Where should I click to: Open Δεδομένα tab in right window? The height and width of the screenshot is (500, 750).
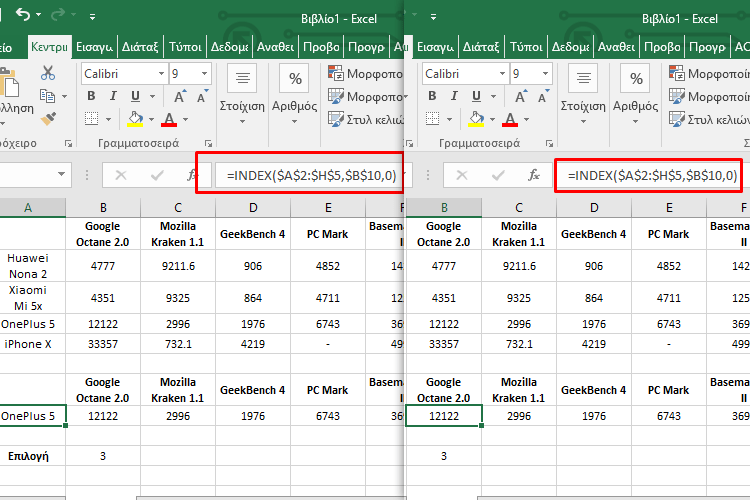[570, 47]
